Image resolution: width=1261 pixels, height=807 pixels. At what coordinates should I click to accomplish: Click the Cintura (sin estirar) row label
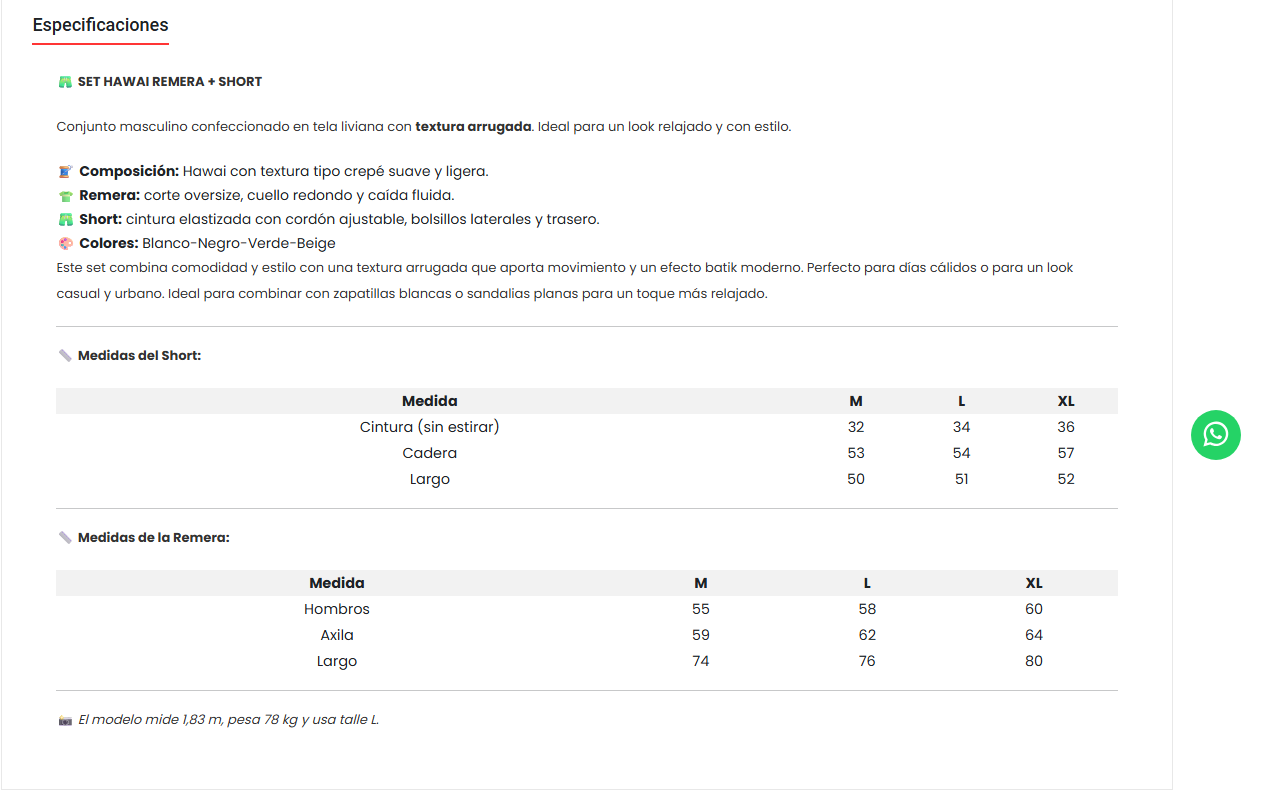click(430, 427)
